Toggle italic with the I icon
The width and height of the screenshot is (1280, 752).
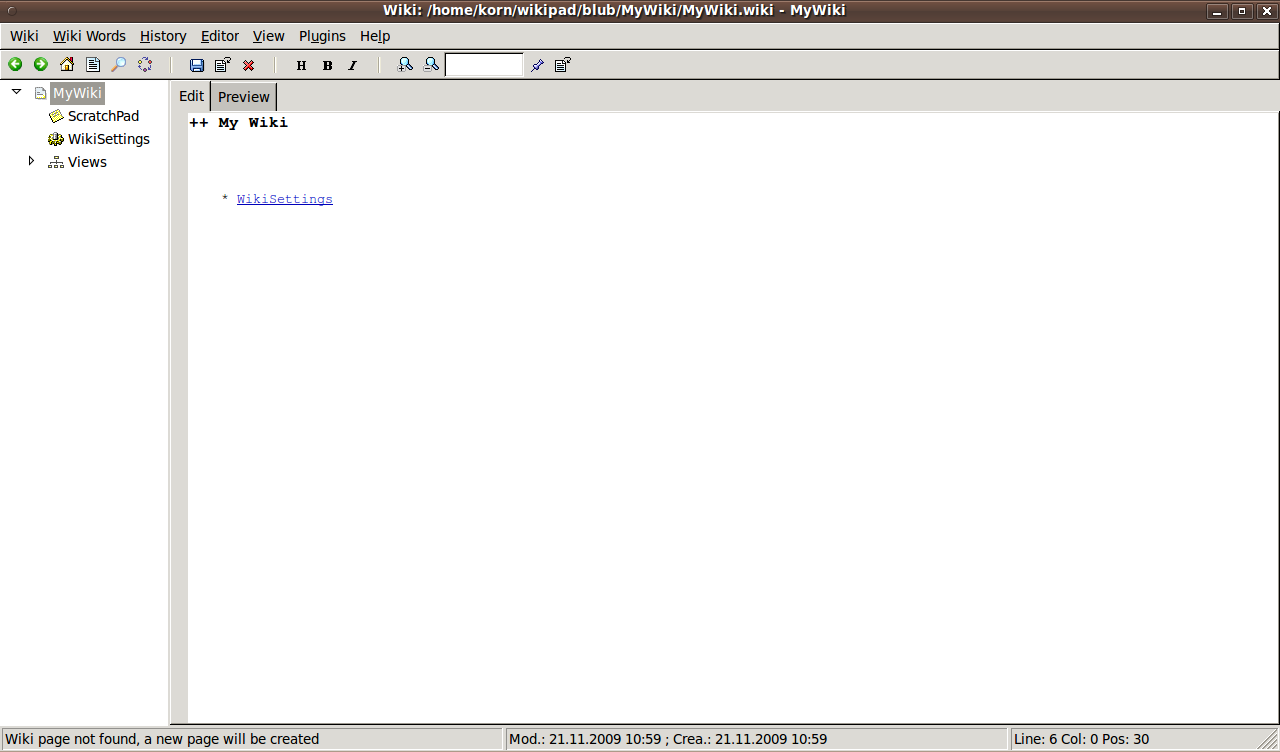click(353, 65)
